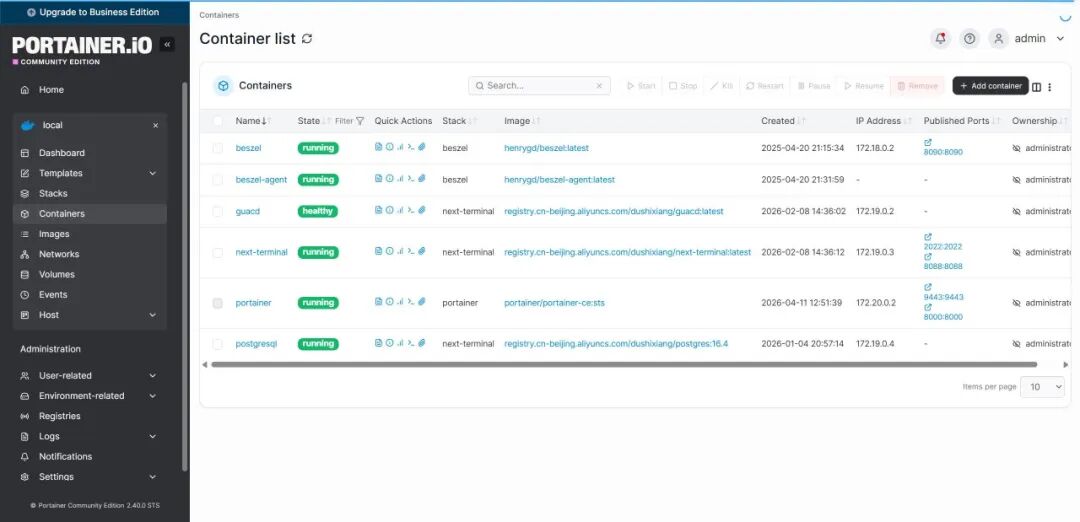Close the local environment with X
Screen dimensions: 1080x522
(x=156, y=125)
